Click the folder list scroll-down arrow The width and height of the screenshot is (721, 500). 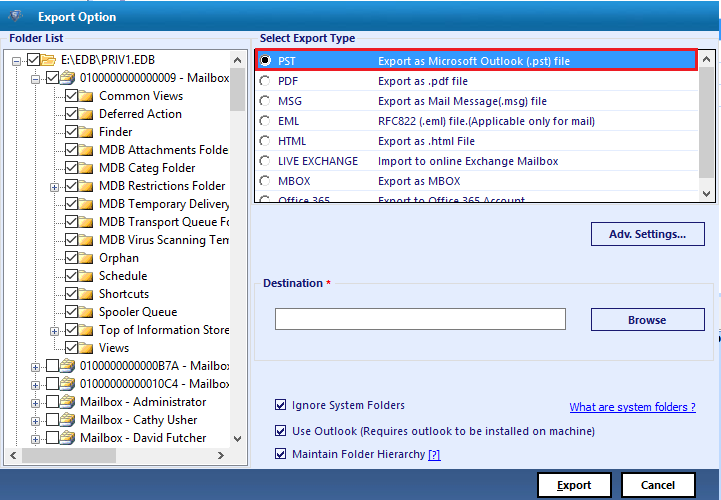[x=237, y=439]
